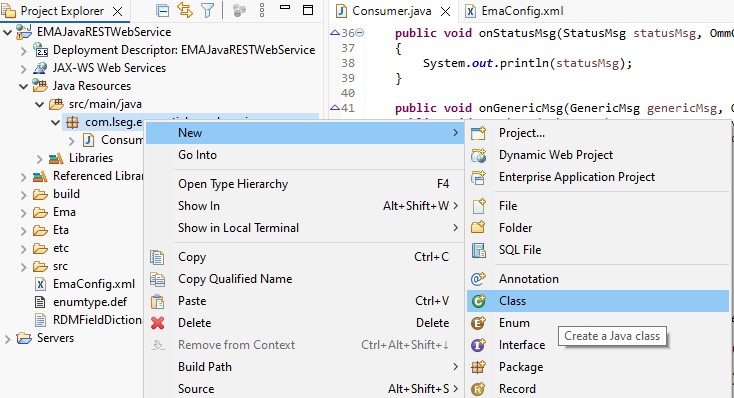Viewport: 734px width, 398px height.
Task: Expand the Libraries node
Action: coord(40,159)
